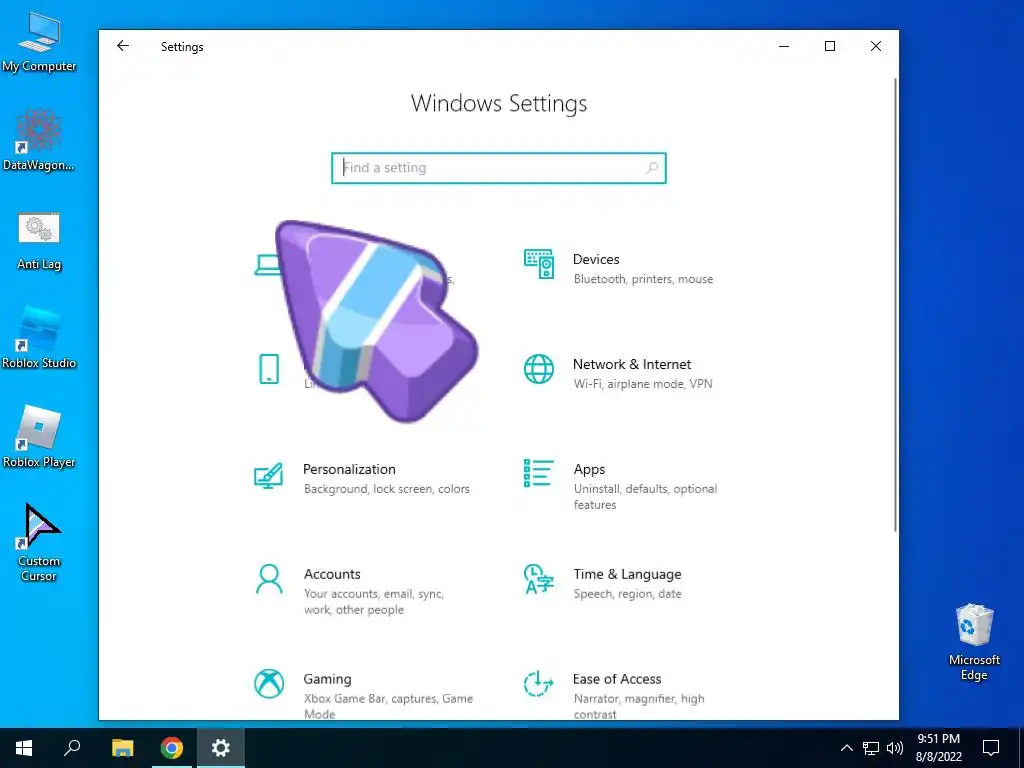Viewport: 1024px width, 768px height.
Task: Close the Settings window
Action: click(x=876, y=46)
